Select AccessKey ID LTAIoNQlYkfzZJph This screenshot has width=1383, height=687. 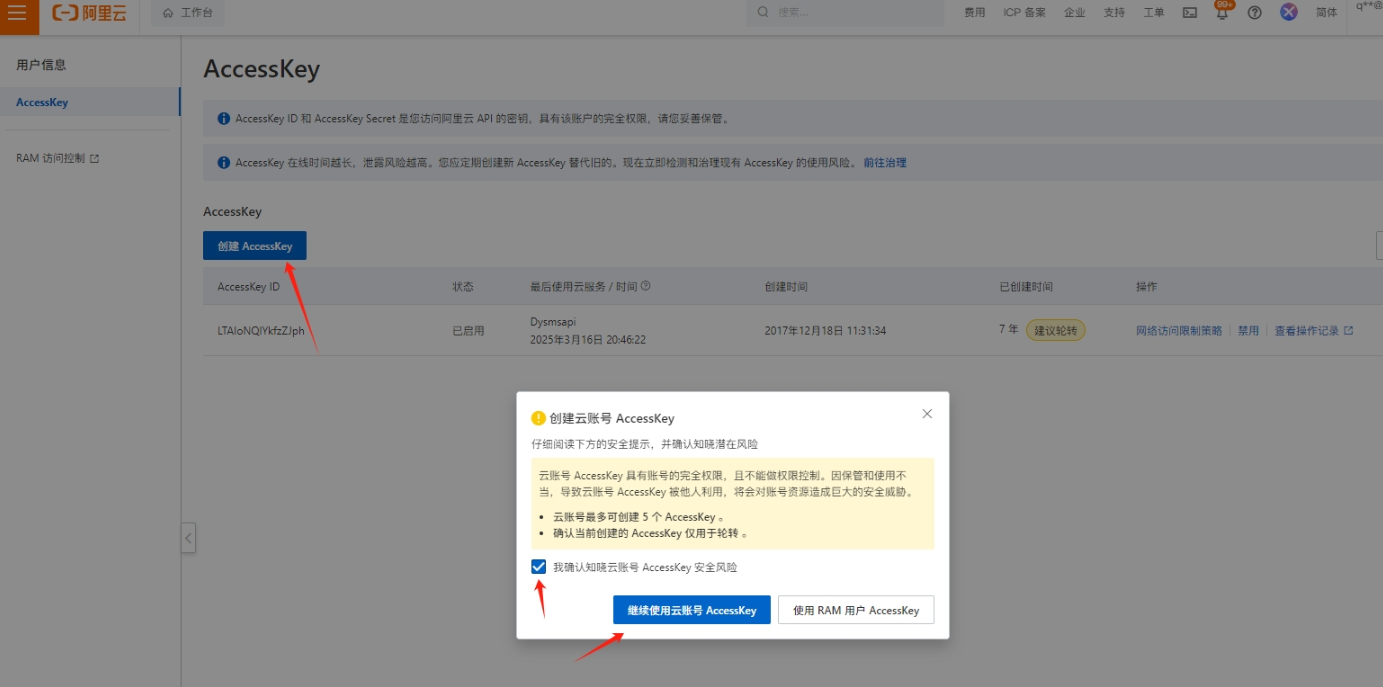261,330
